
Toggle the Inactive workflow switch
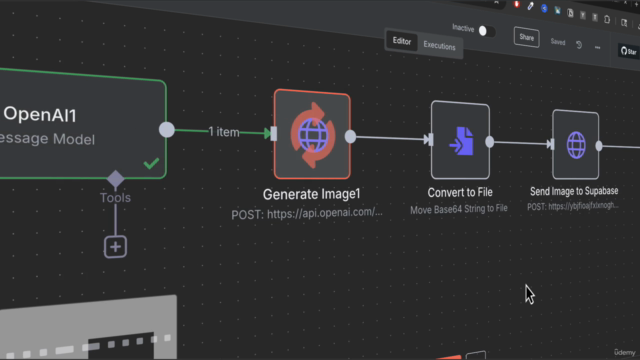[x=487, y=31]
